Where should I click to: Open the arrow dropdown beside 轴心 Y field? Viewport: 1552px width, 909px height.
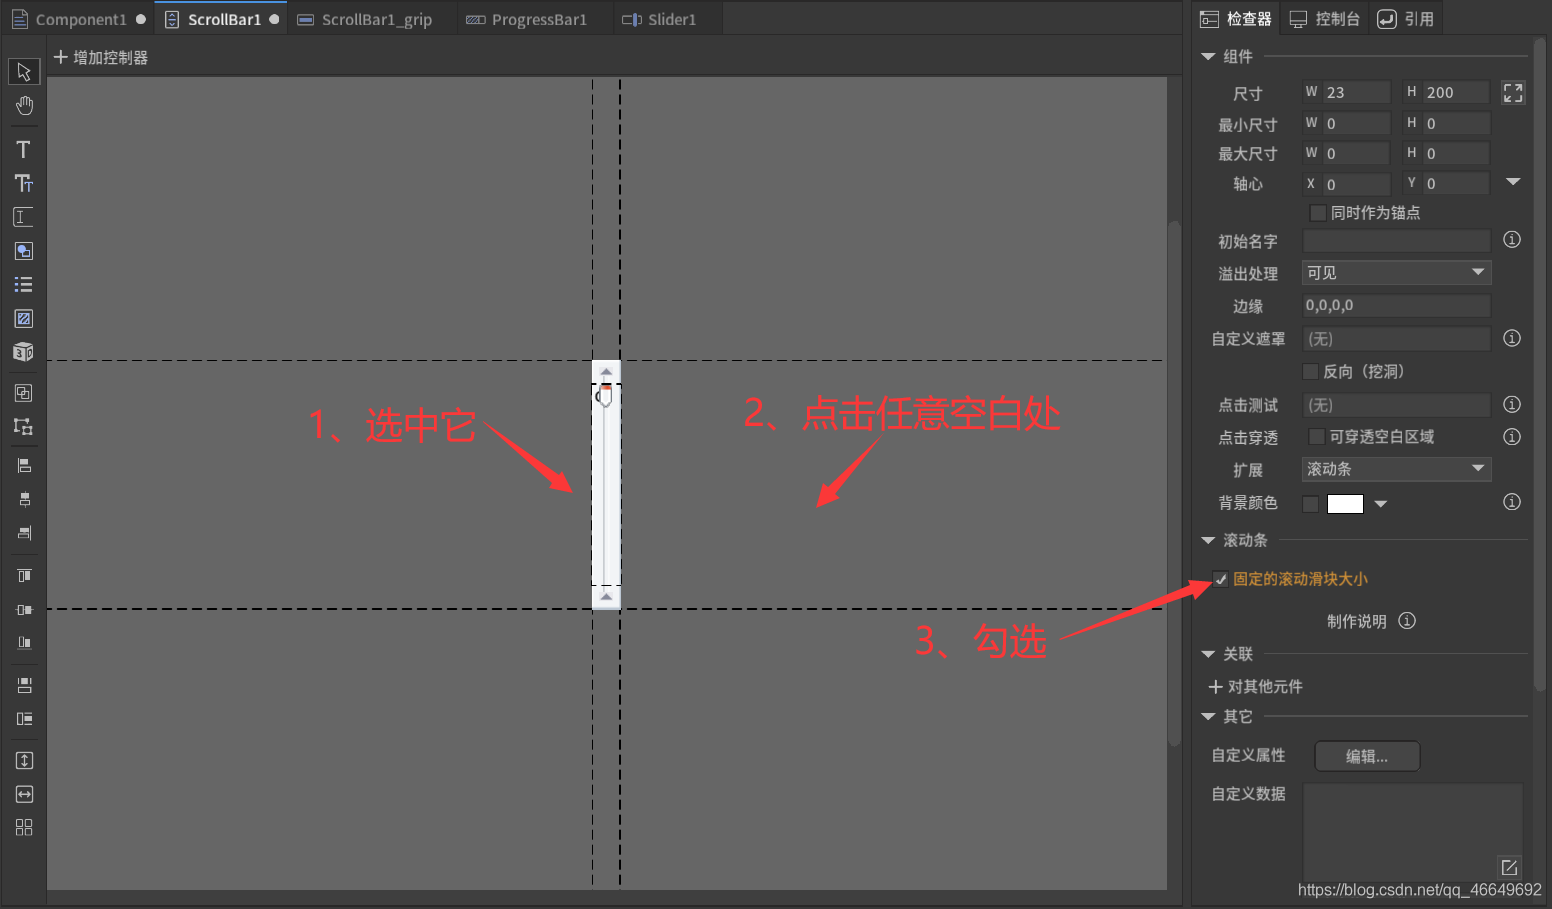pos(1513,182)
